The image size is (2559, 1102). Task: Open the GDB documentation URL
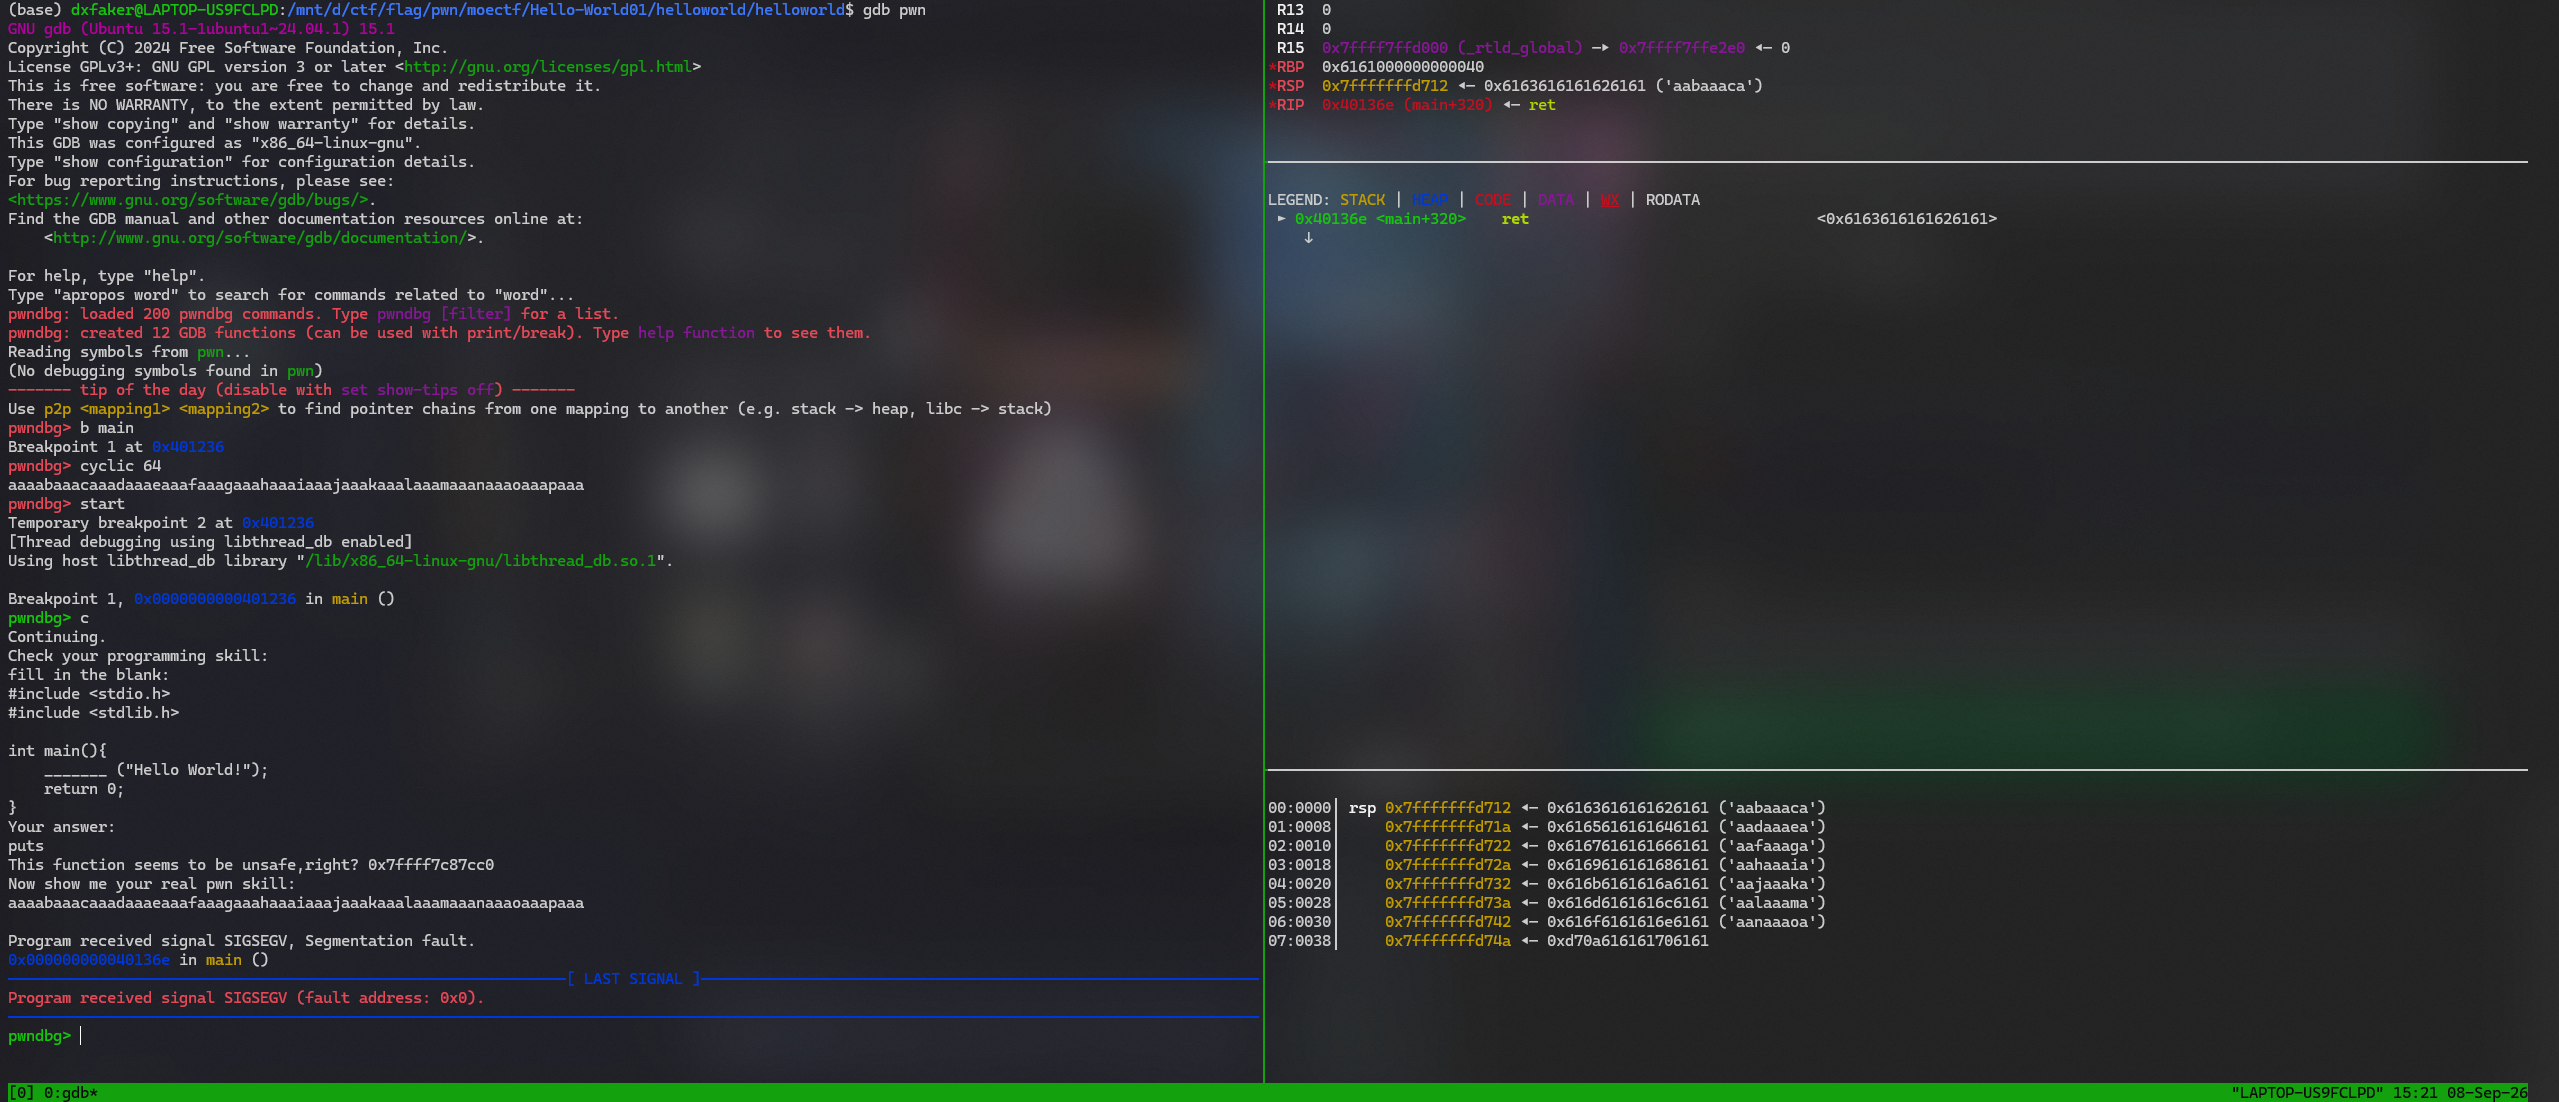[260, 238]
